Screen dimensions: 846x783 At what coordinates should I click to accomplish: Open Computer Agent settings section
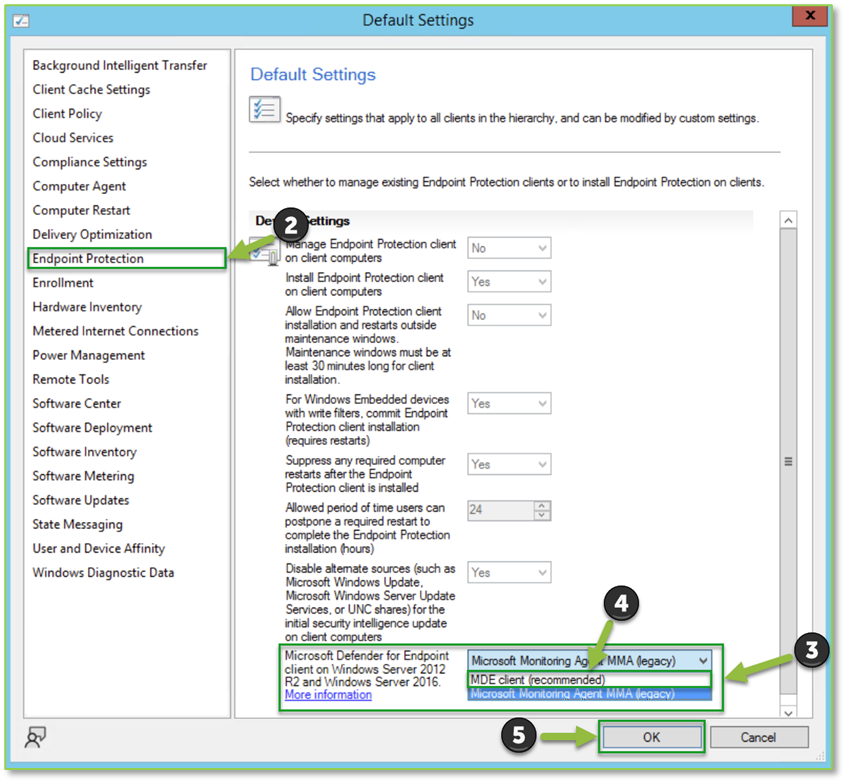coord(79,186)
